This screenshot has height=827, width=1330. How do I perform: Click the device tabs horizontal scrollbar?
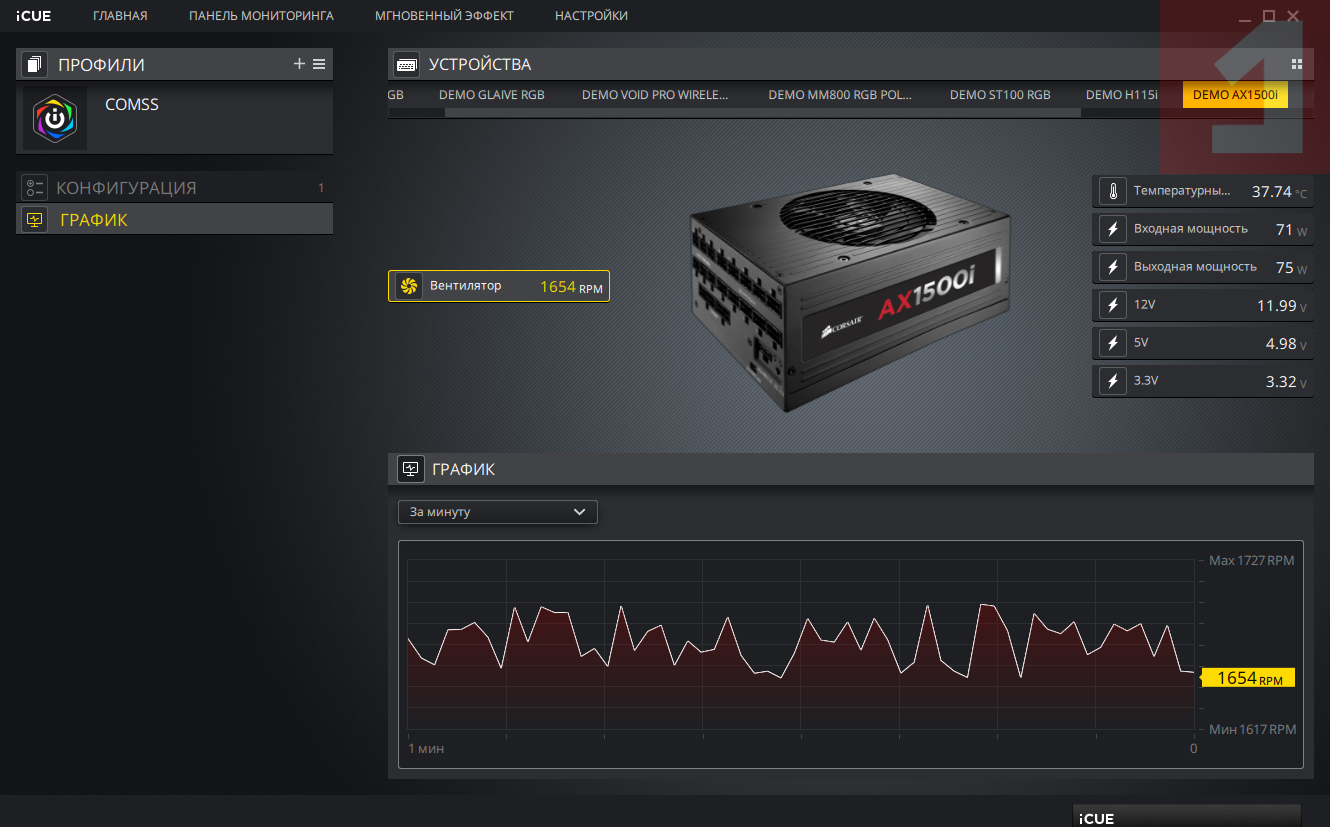pyautogui.click(x=762, y=113)
